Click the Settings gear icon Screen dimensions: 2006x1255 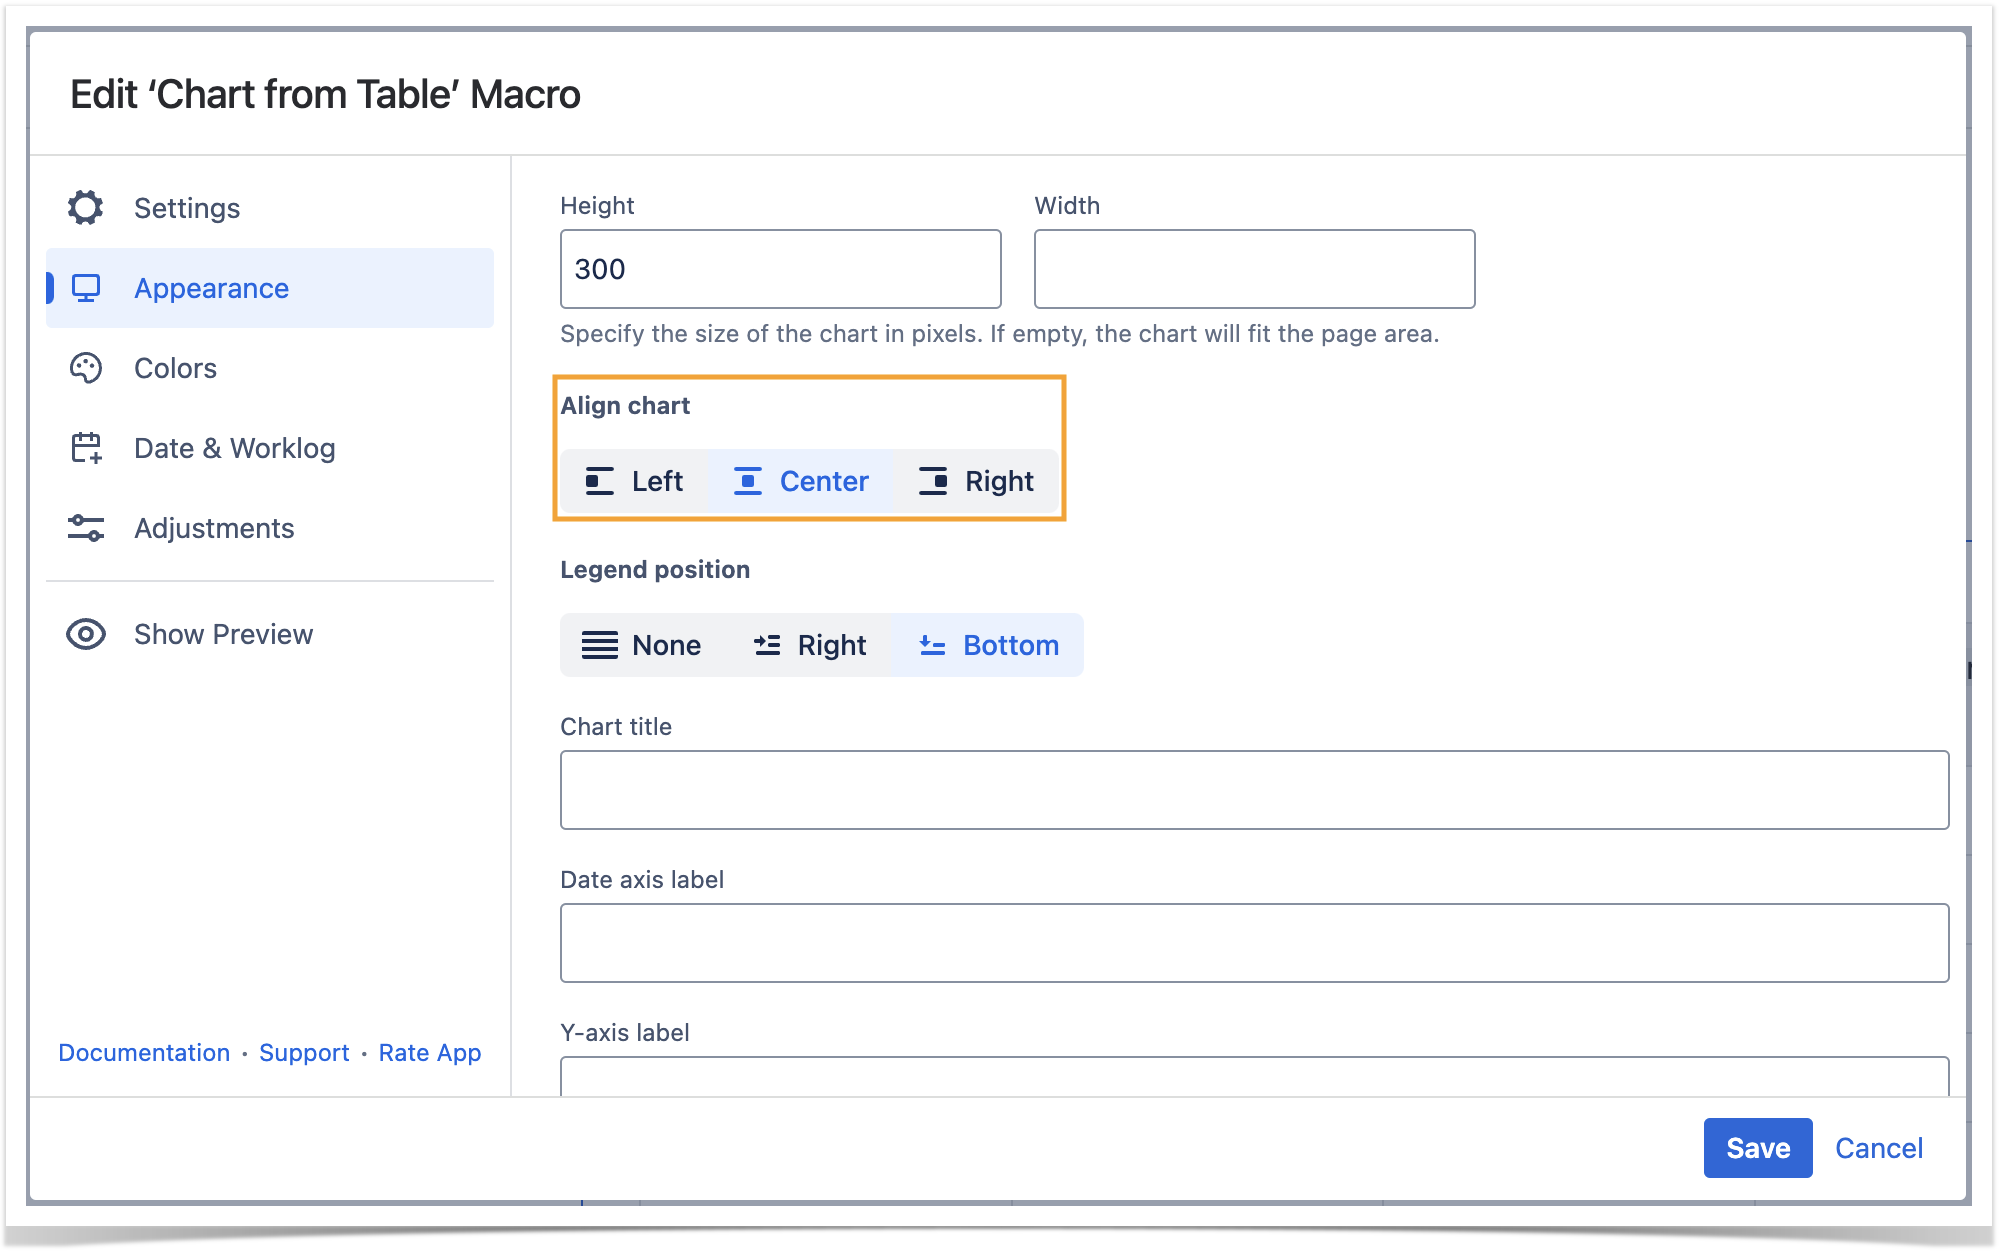pyautogui.click(x=86, y=208)
